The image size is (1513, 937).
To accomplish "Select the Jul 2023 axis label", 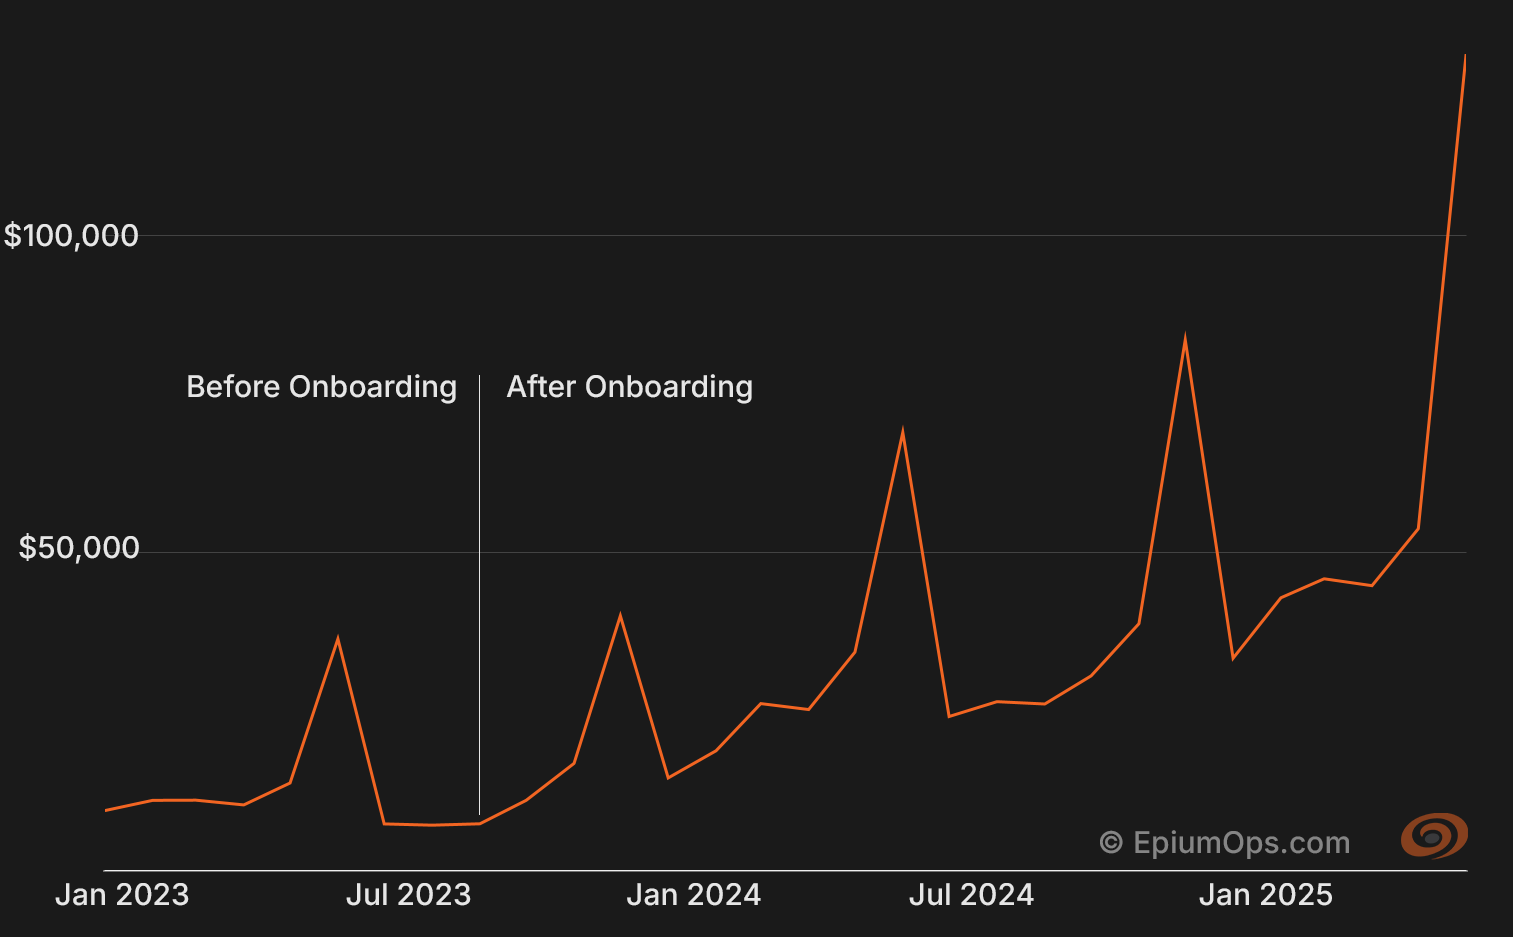I will click(x=407, y=894).
